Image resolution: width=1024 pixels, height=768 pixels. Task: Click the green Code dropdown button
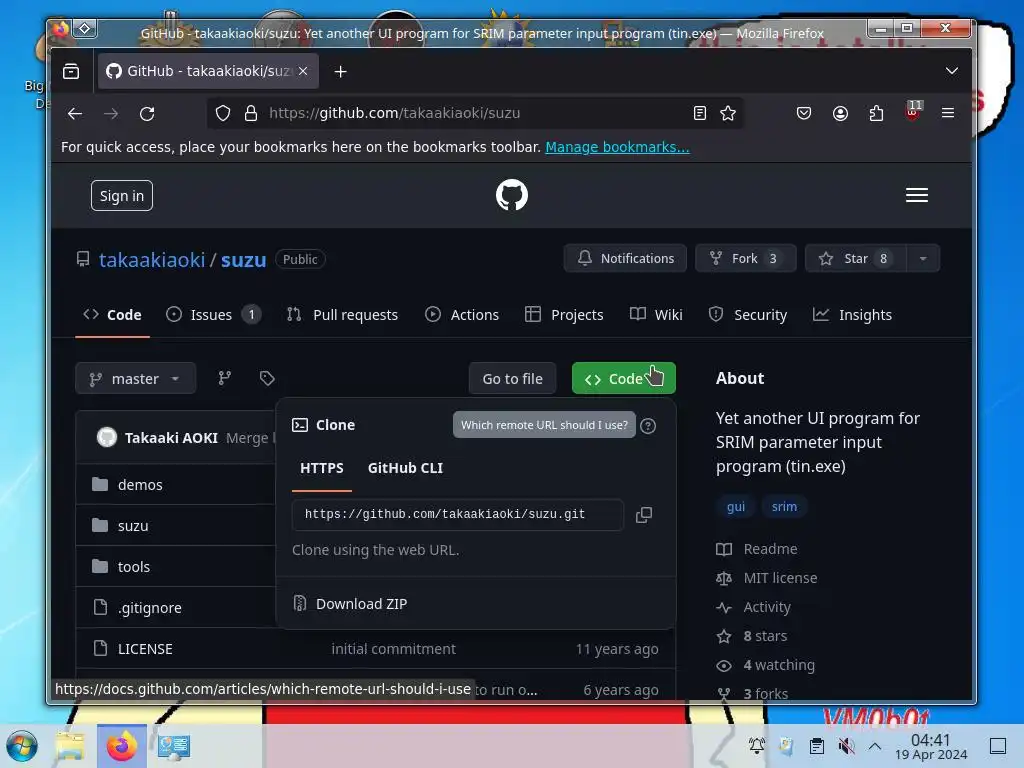tap(624, 379)
